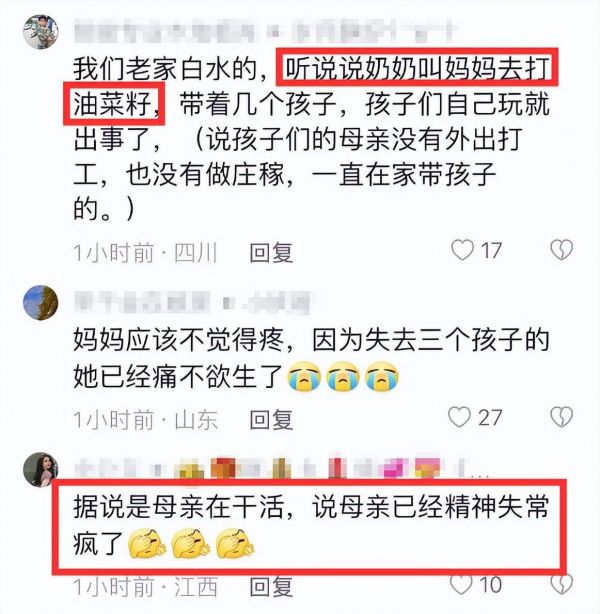The image size is (600, 614).
Task: Open second commenter's blue-yellow avatar
Action: point(41,303)
